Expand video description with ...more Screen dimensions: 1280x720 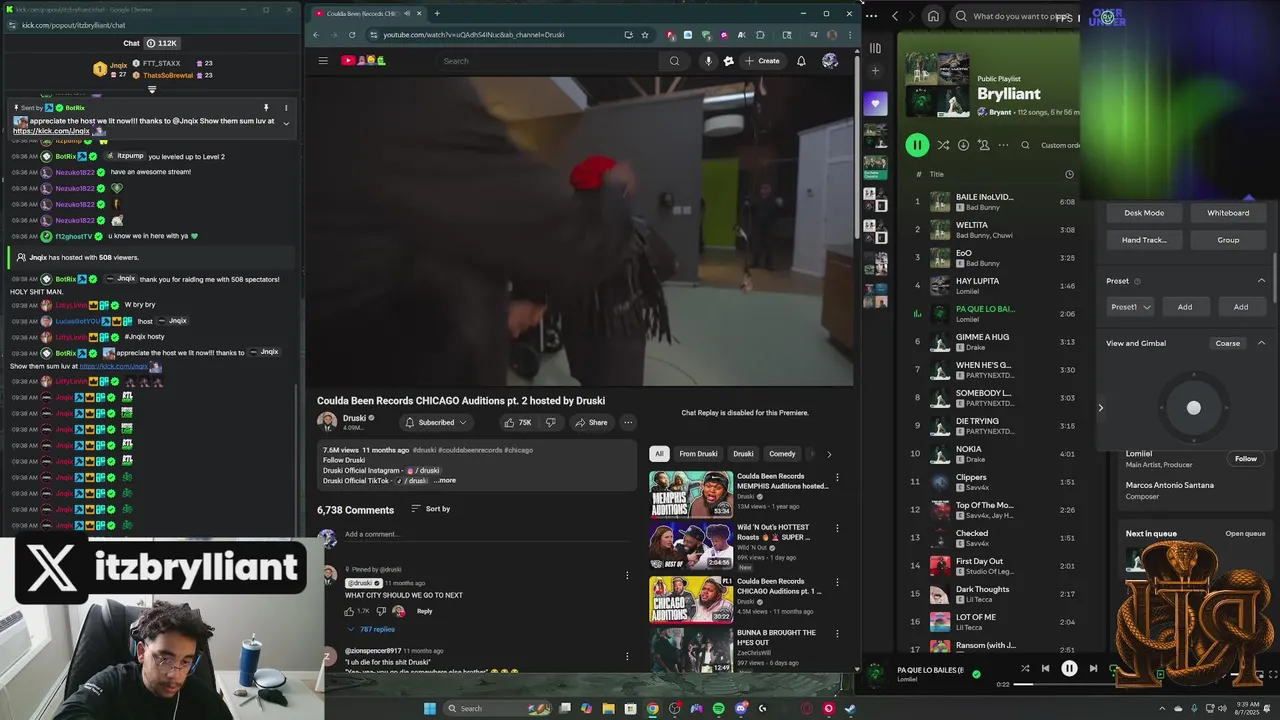click(x=445, y=481)
